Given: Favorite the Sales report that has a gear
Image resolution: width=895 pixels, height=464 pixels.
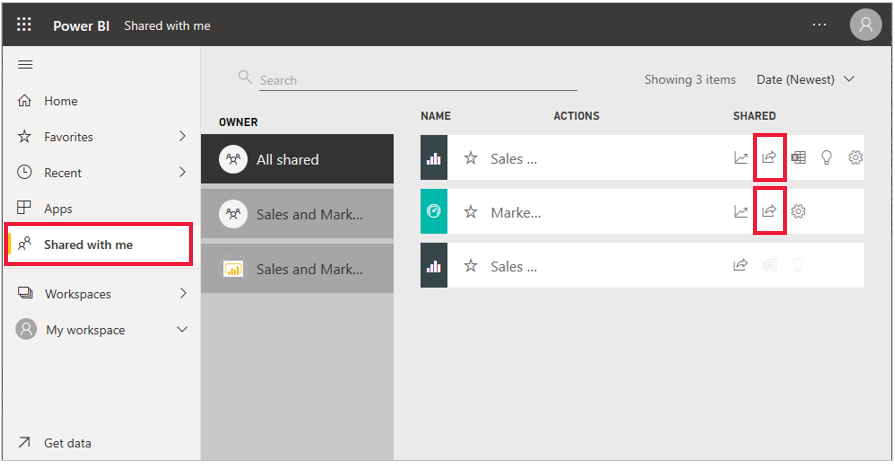Looking at the screenshot, I should [470, 158].
